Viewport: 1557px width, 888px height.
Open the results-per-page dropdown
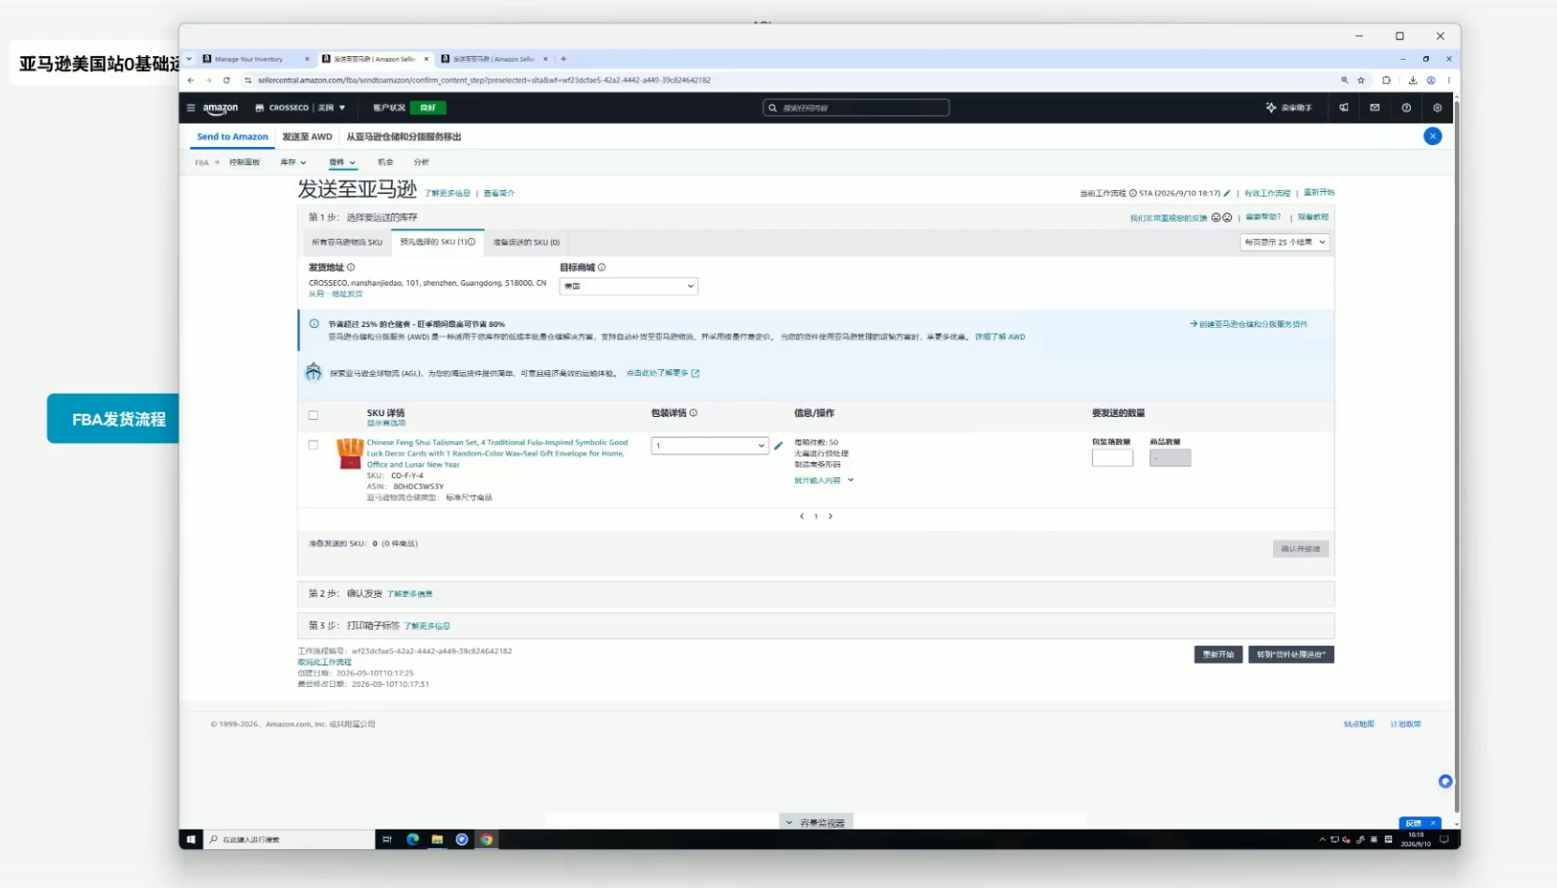click(x=1285, y=242)
